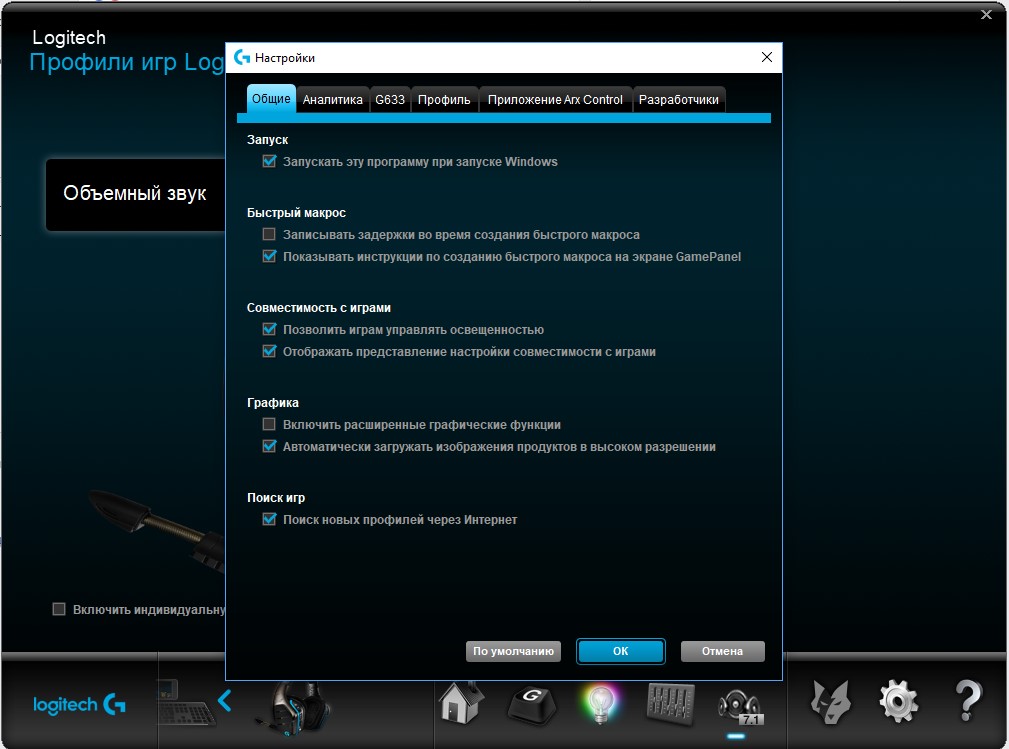The width and height of the screenshot is (1009, 749).
Task: Click the Запуск section heading
Action: pos(268,140)
